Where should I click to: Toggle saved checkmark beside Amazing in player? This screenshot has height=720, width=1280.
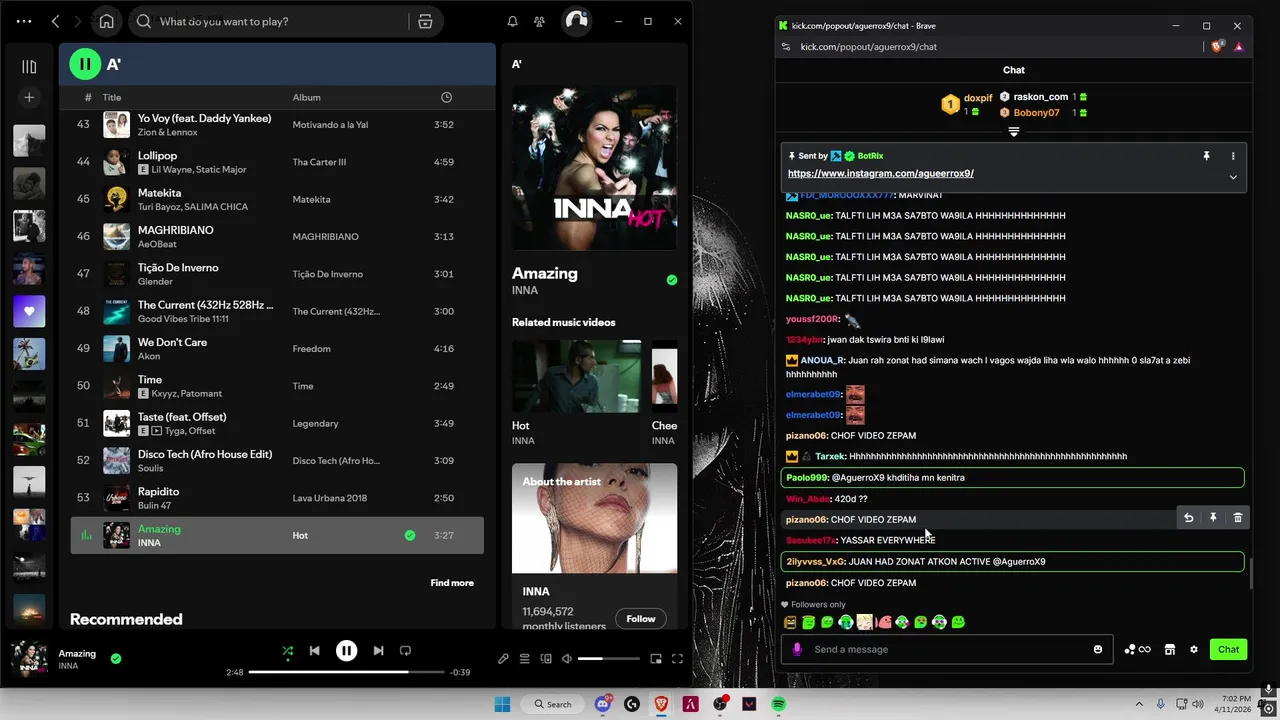click(x=116, y=658)
